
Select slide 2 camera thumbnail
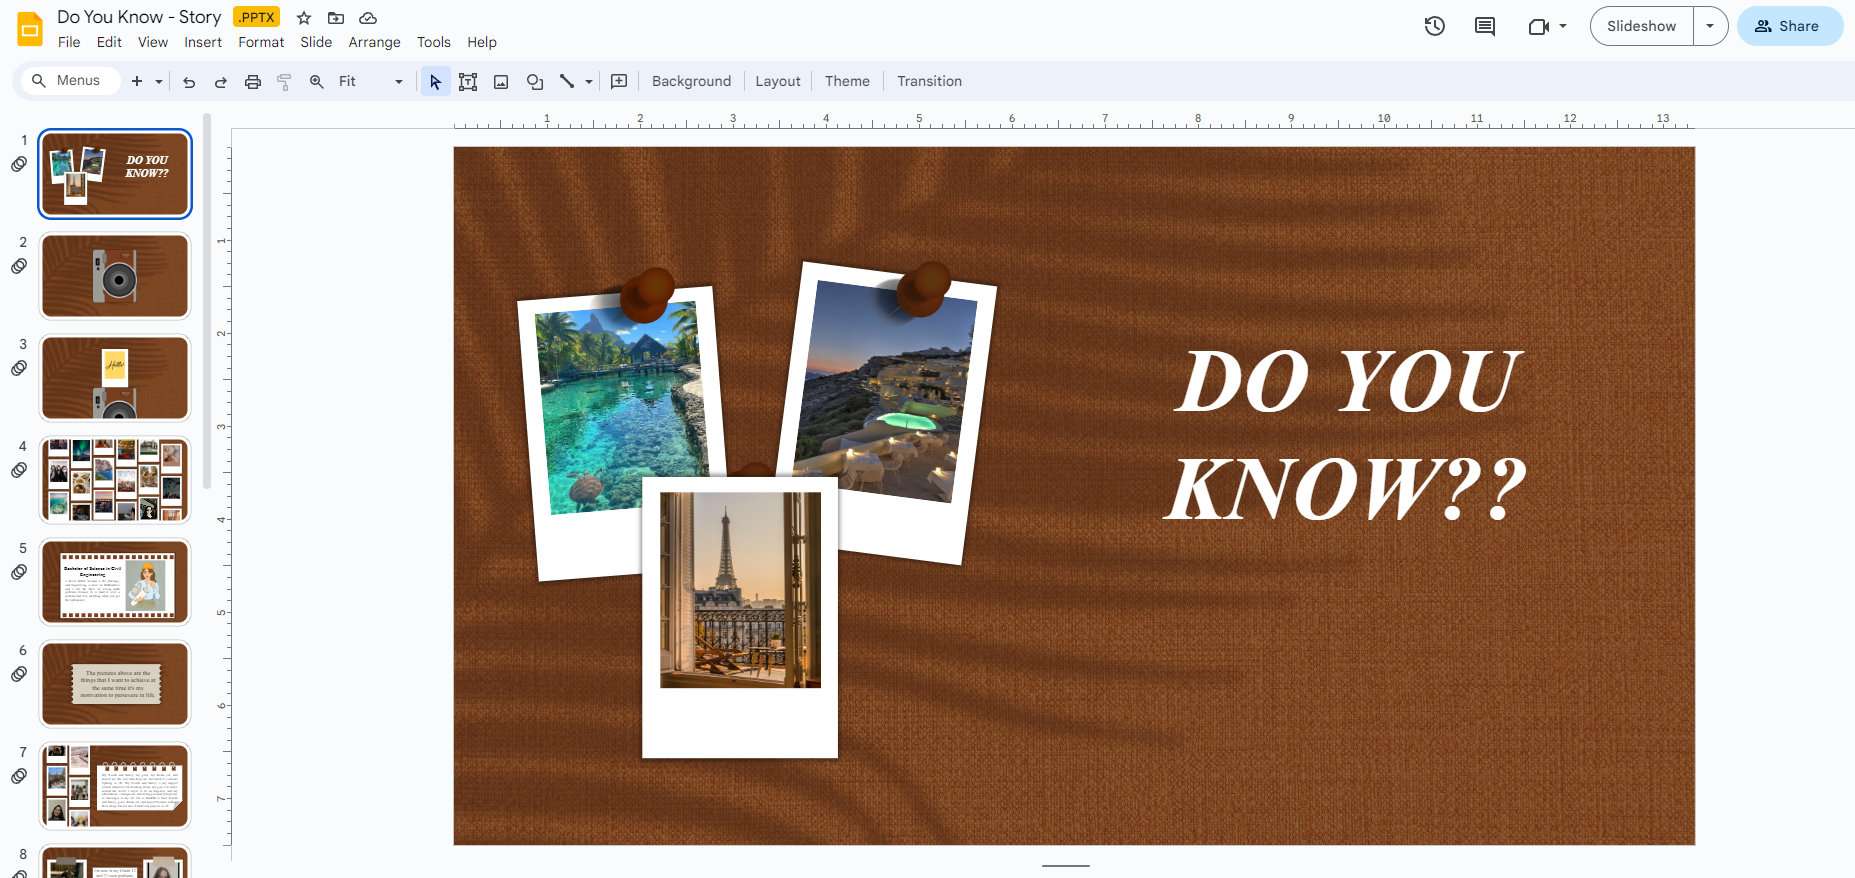tap(115, 276)
